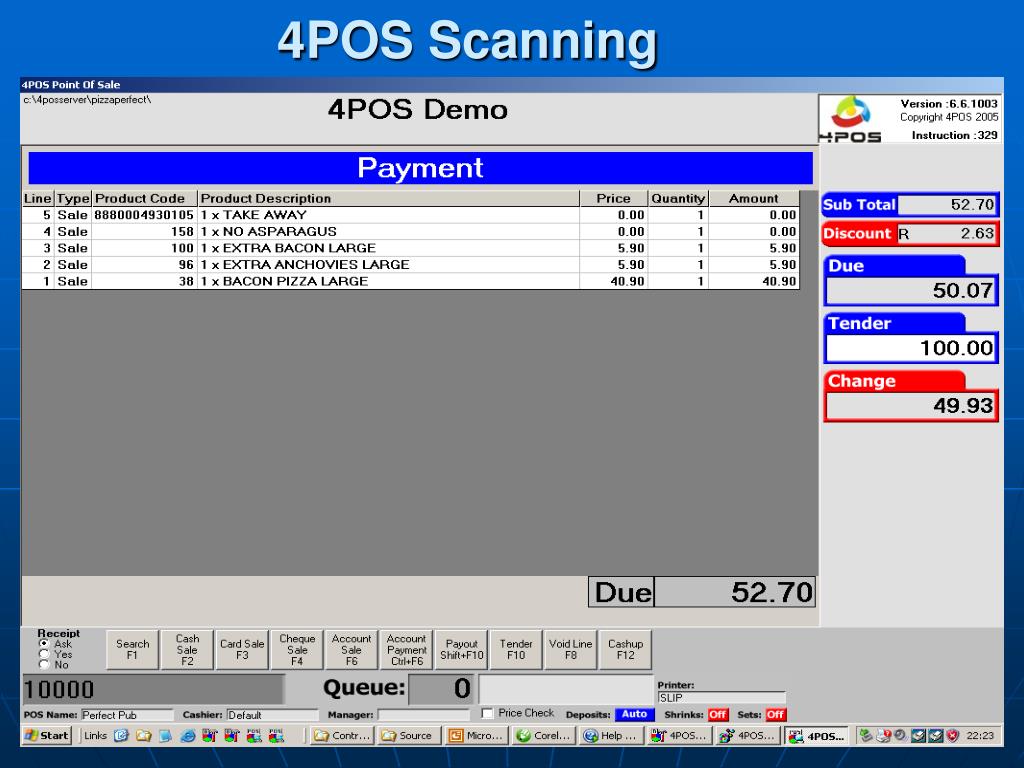Start a Cash Sale with the F2 button

[x=187, y=650]
